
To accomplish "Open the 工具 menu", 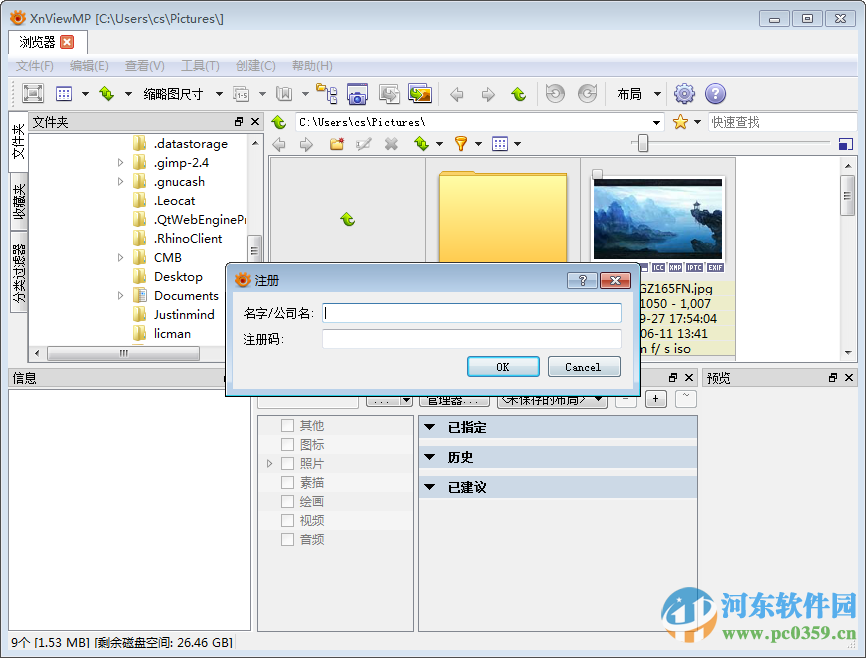I will pyautogui.click(x=200, y=65).
